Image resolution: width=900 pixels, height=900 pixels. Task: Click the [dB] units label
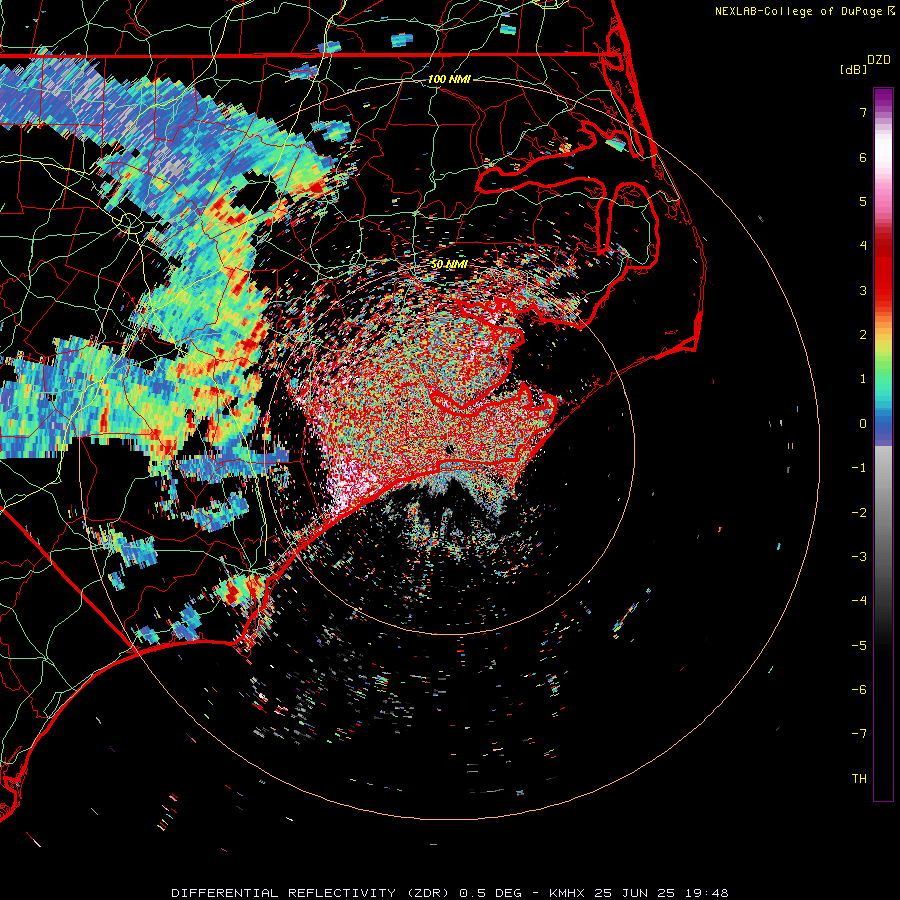coord(853,69)
